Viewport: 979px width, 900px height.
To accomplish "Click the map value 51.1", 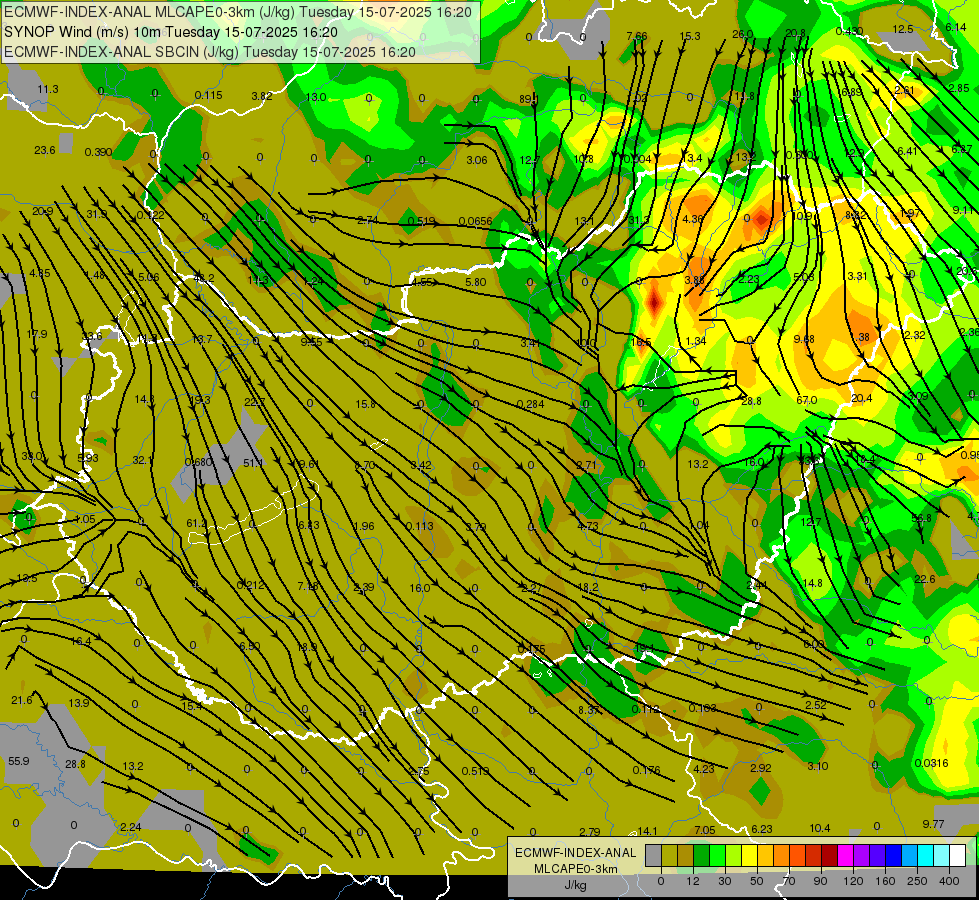I will pyautogui.click(x=253, y=463).
